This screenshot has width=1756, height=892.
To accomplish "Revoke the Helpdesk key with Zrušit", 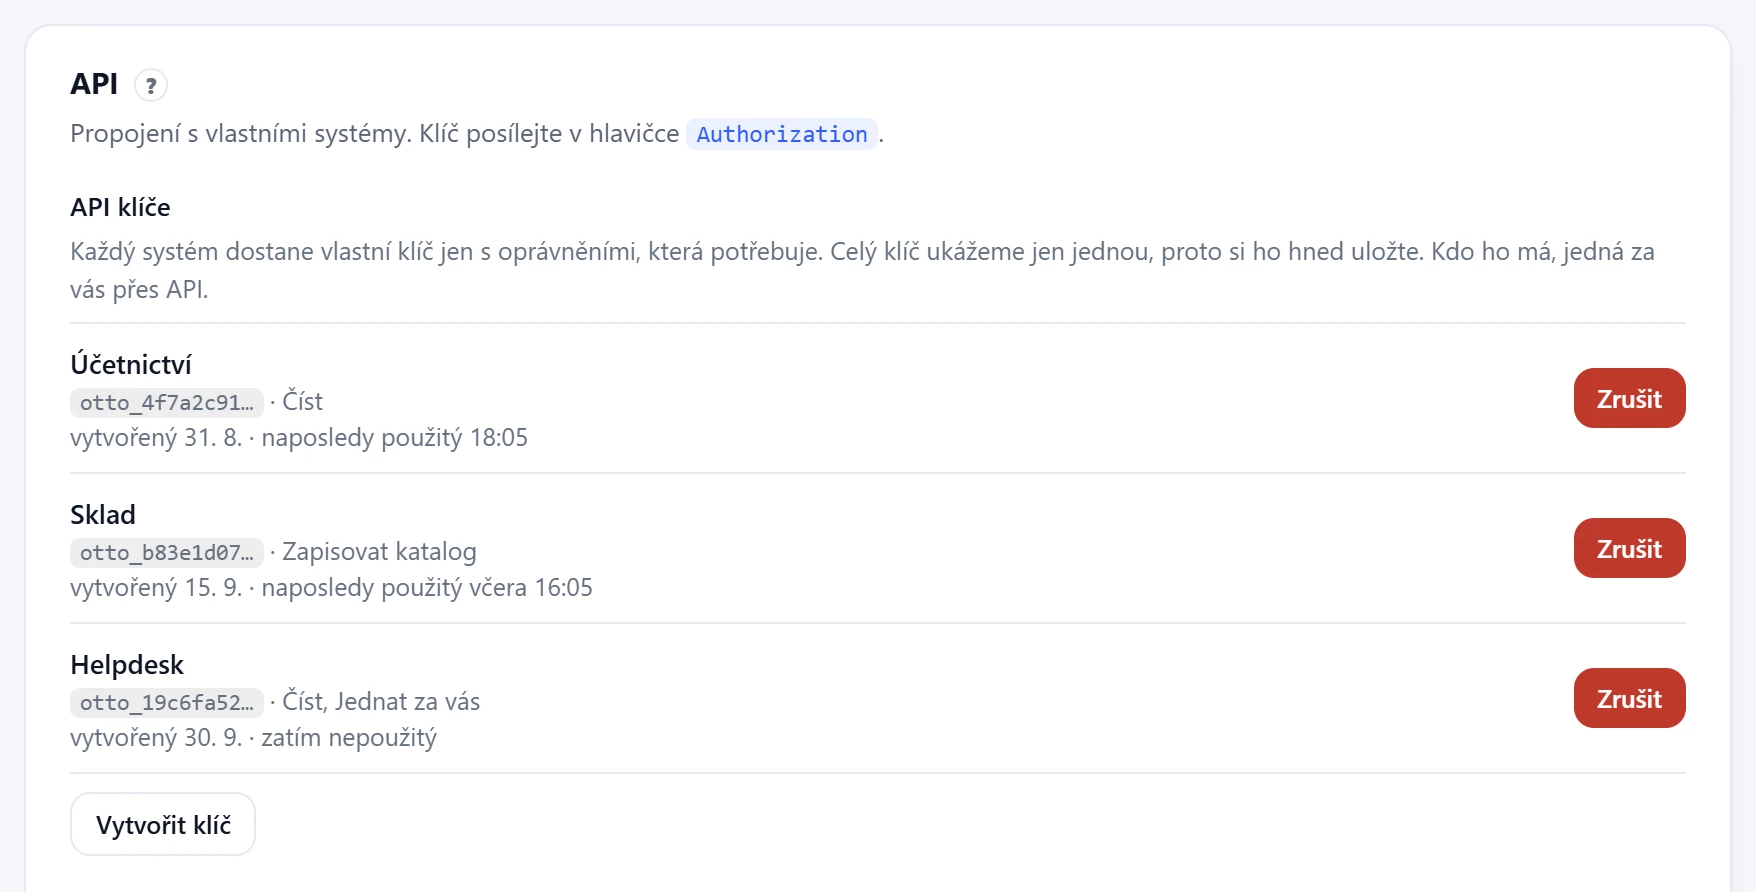I will click(x=1629, y=698).
